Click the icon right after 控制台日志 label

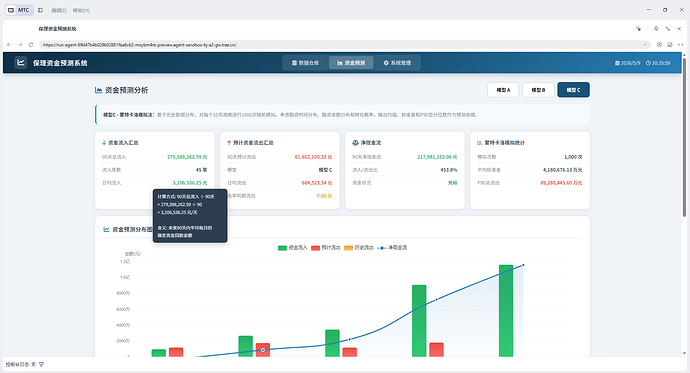(x=33, y=364)
